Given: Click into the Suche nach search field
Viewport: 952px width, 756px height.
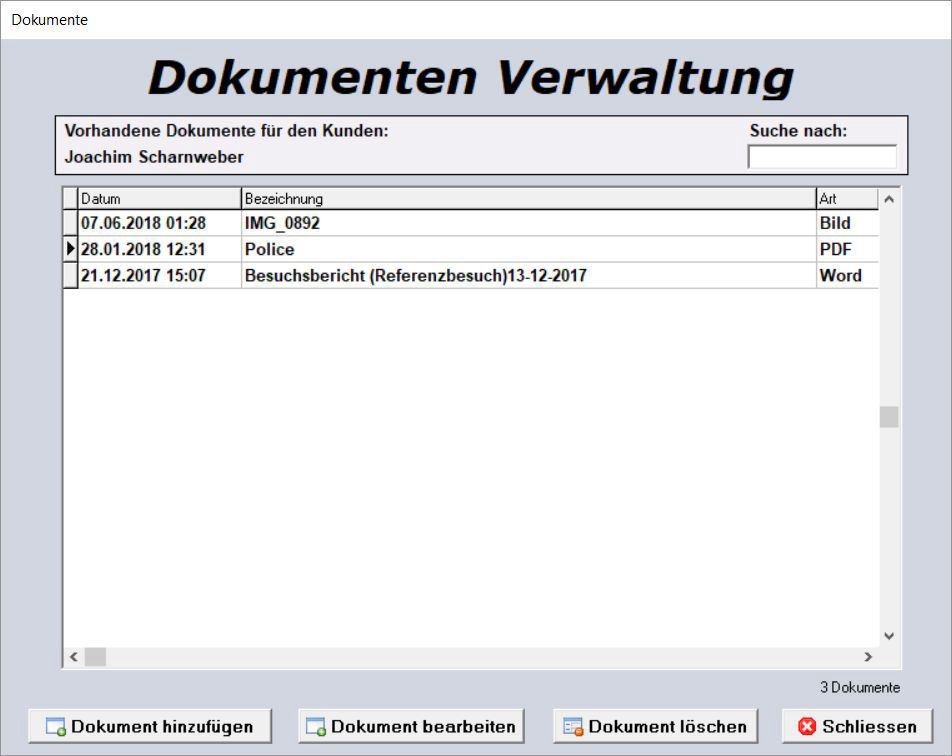Looking at the screenshot, I should (822, 157).
